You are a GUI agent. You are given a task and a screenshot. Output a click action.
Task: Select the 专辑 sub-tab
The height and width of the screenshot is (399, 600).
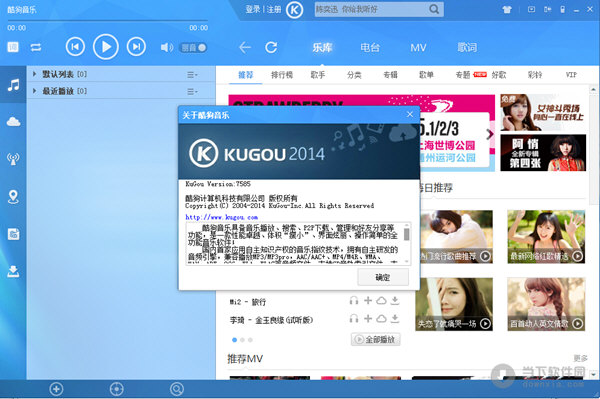(x=390, y=75)
